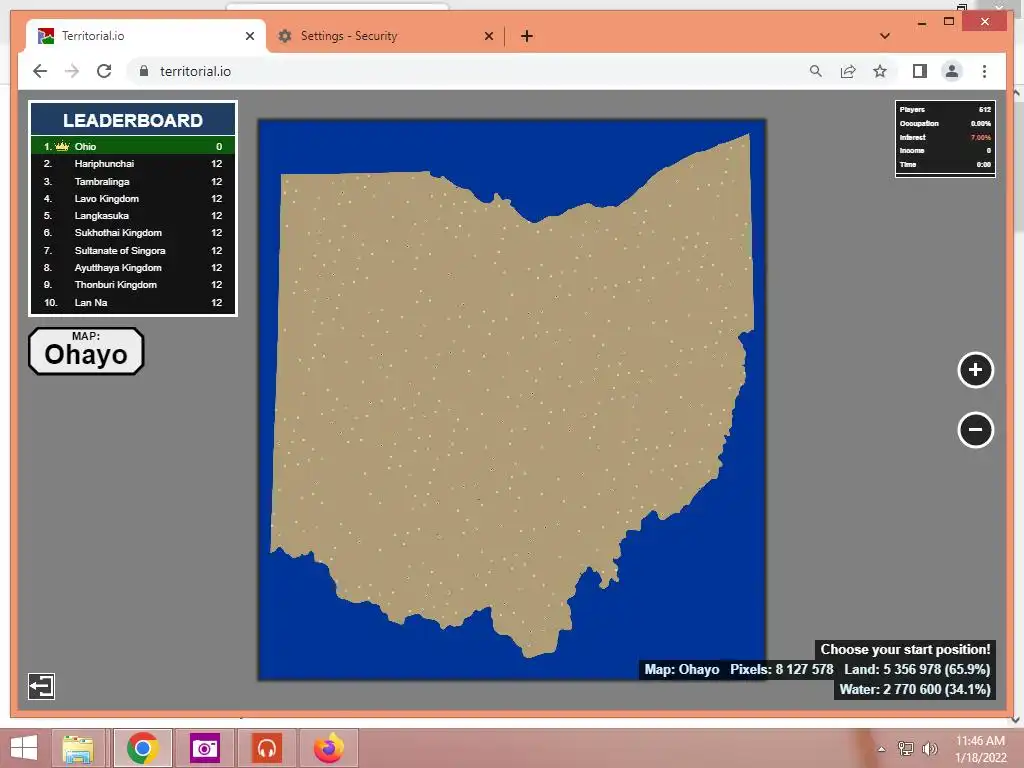Select Lan Na leaderboard row
1024x768 pixels.
coord(133,302)
